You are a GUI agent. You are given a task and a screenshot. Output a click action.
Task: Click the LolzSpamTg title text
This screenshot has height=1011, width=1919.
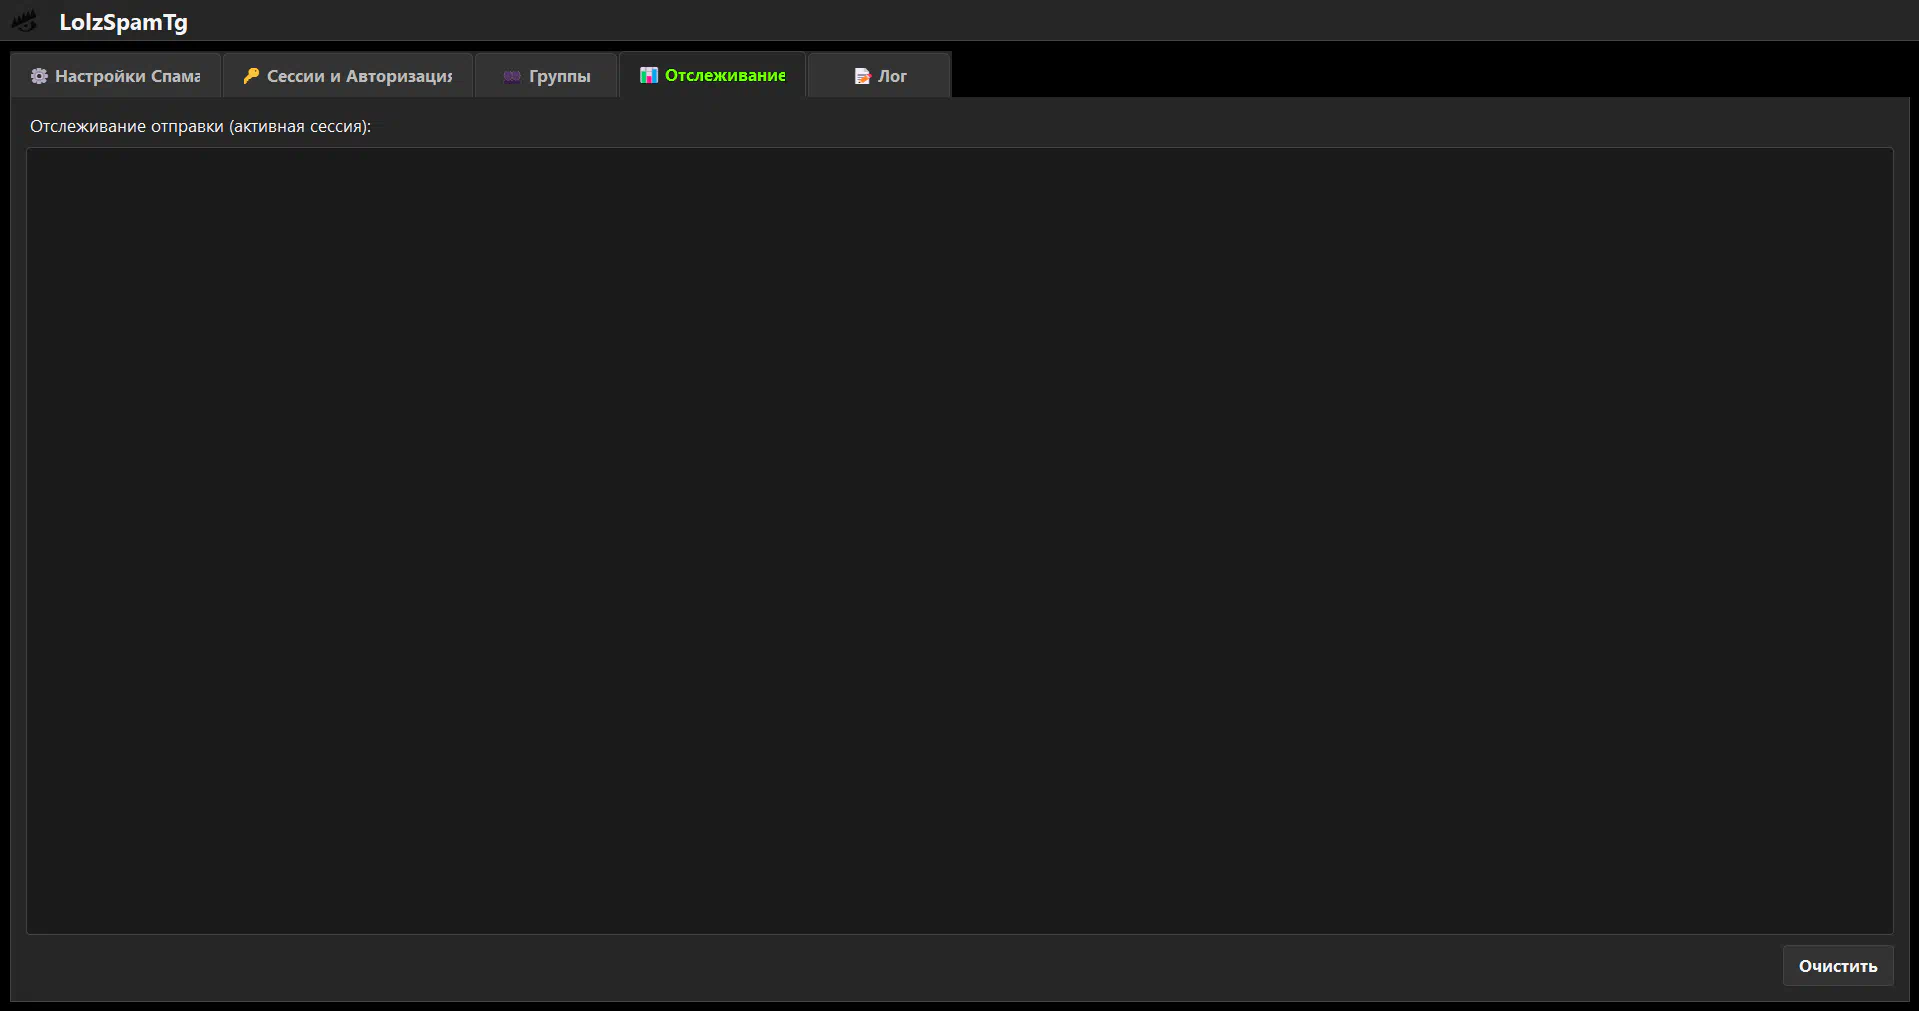tap(123, 22)
